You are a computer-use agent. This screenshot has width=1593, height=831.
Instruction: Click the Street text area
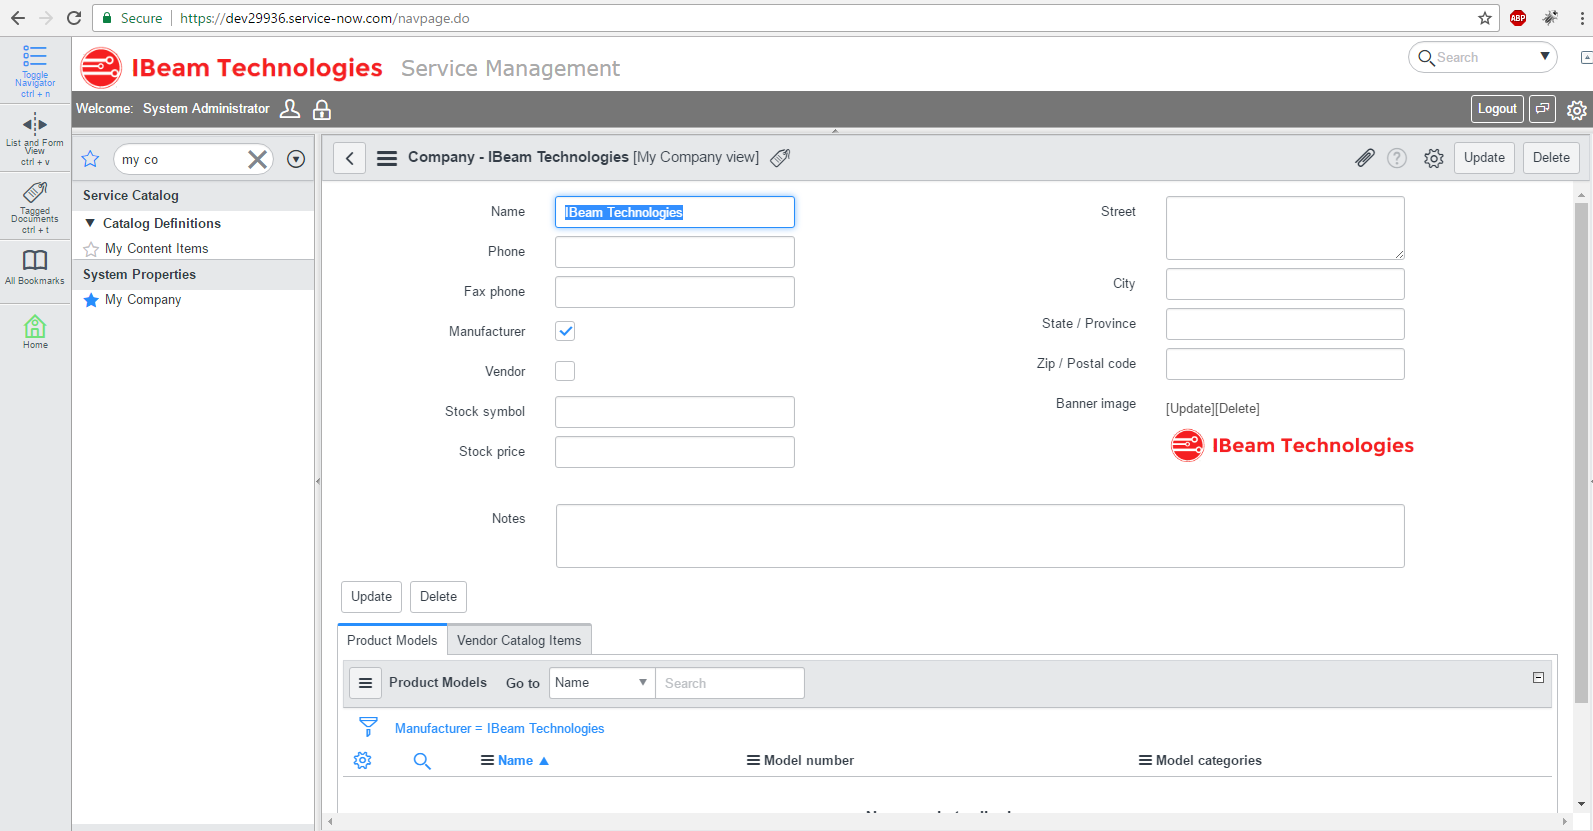pos(1285,228)
